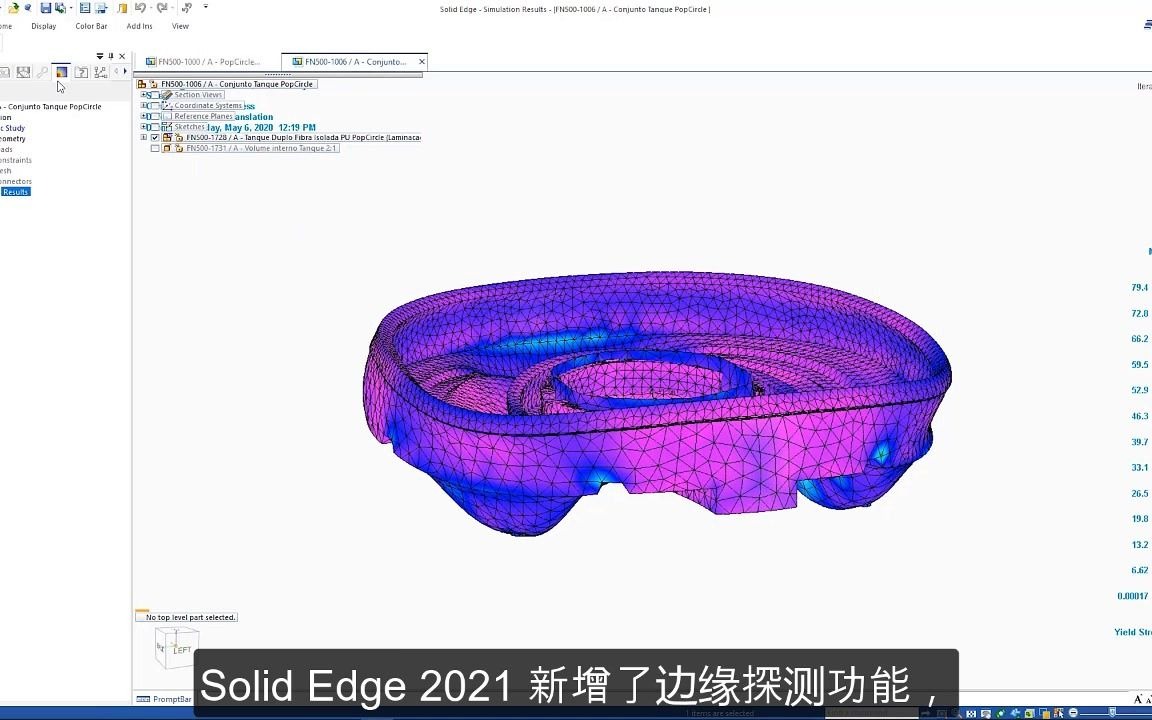Open the Save tool in the Quick Access toolbar
The height and width of the screenshot is (720, 1152).
pos(46,8)
